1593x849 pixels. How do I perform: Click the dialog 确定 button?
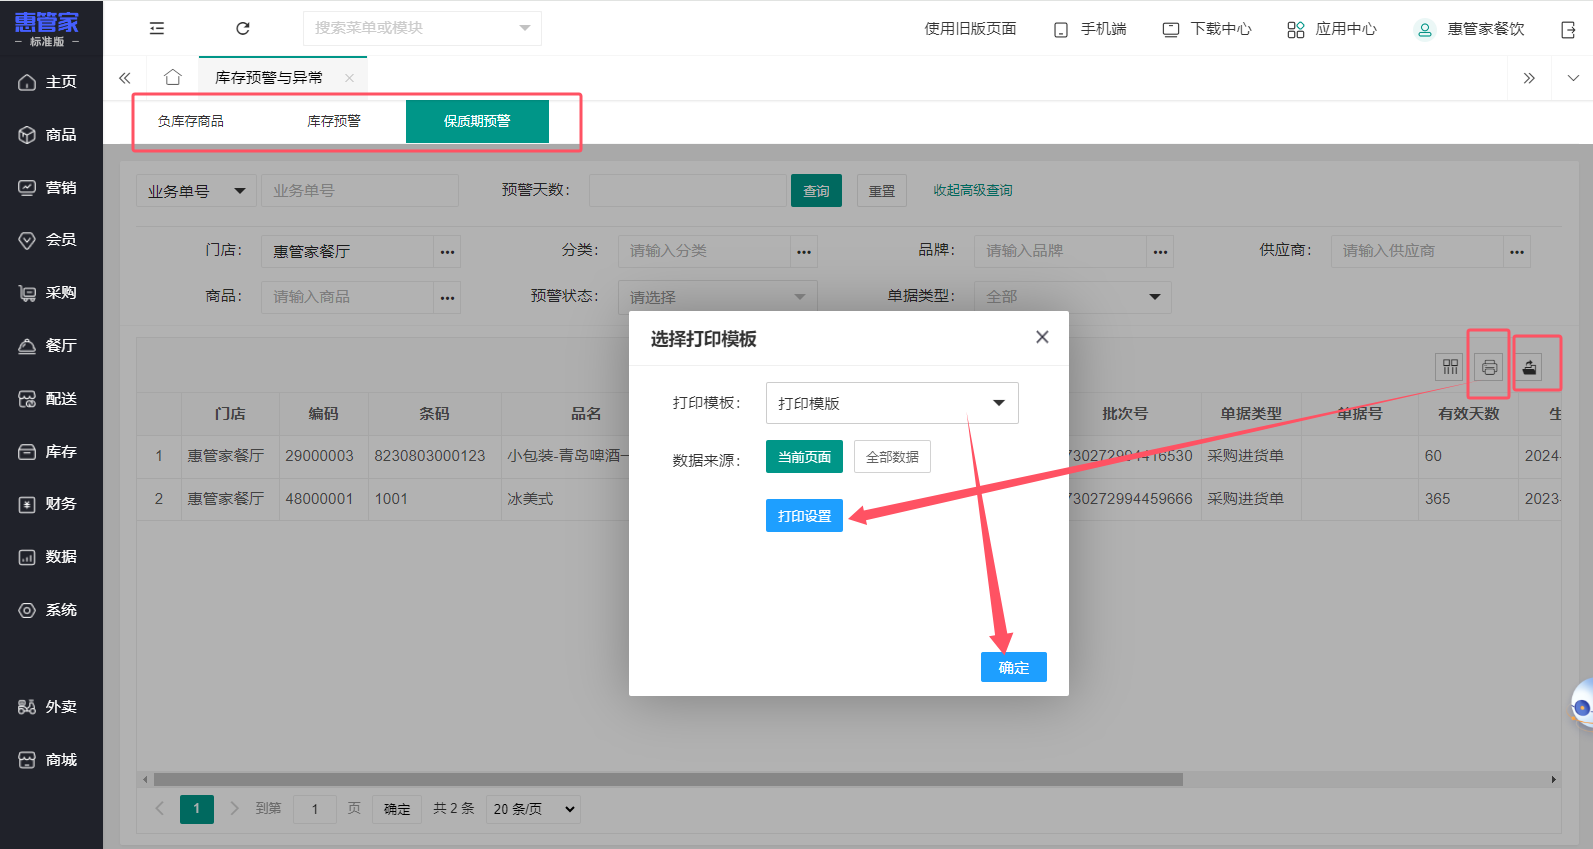pyautogui.click(x=1013, y=667)
